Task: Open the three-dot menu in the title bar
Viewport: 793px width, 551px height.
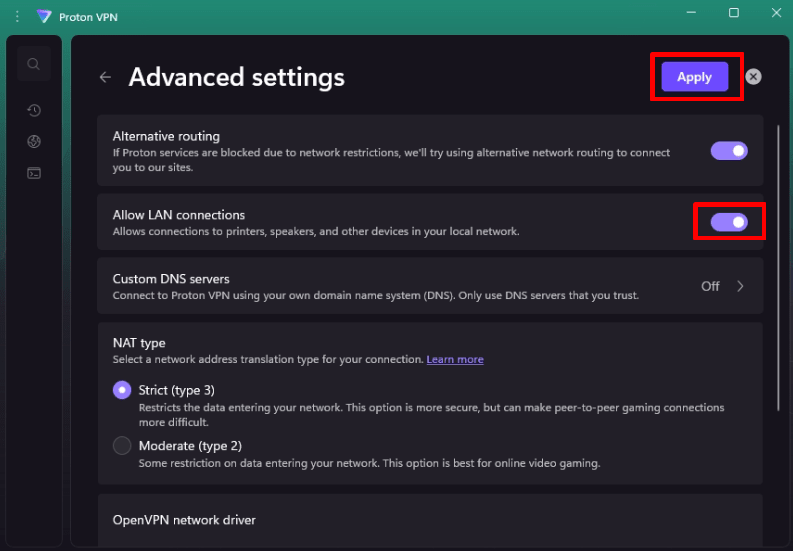Action: (17, 17)
